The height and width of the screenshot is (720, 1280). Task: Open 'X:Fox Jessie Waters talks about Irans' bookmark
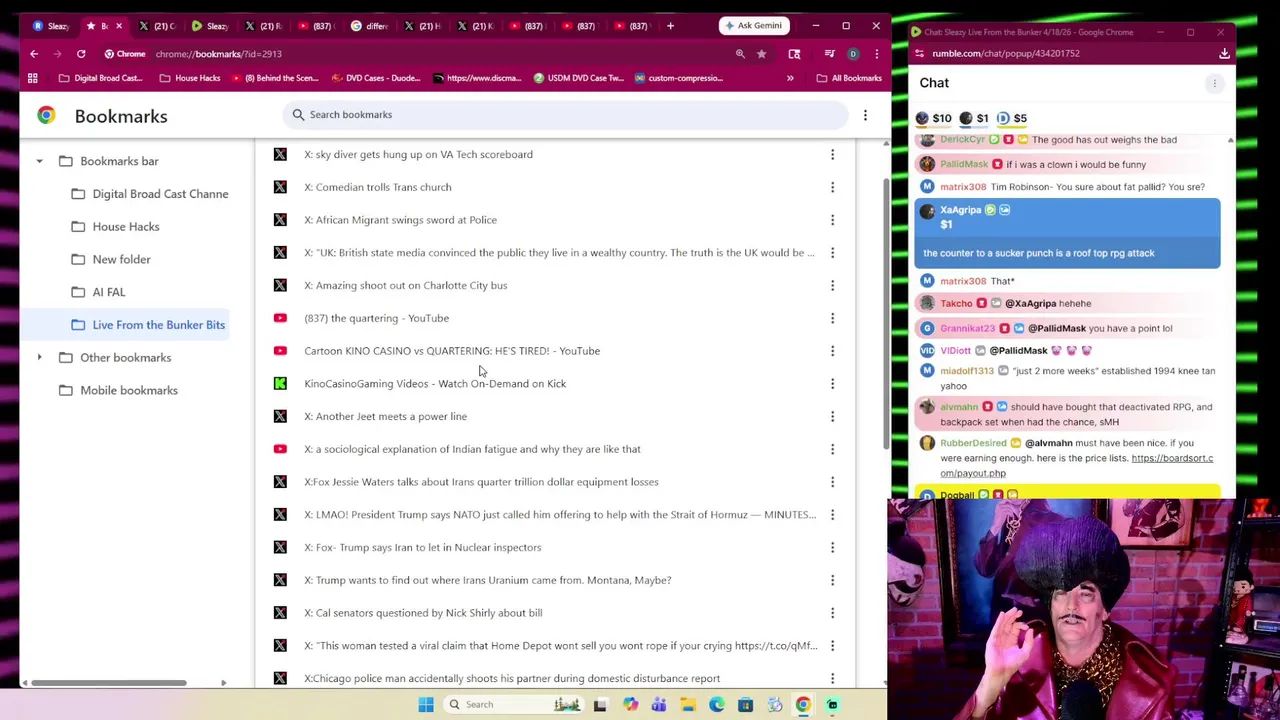[481, 482]
